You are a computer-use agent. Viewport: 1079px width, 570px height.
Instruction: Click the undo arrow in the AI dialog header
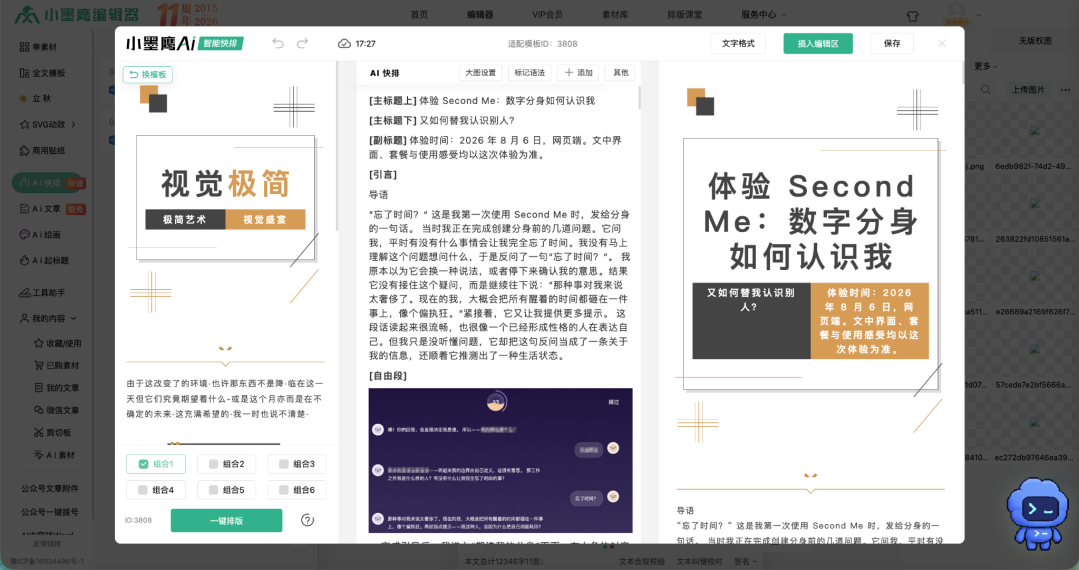click(278, 43)
